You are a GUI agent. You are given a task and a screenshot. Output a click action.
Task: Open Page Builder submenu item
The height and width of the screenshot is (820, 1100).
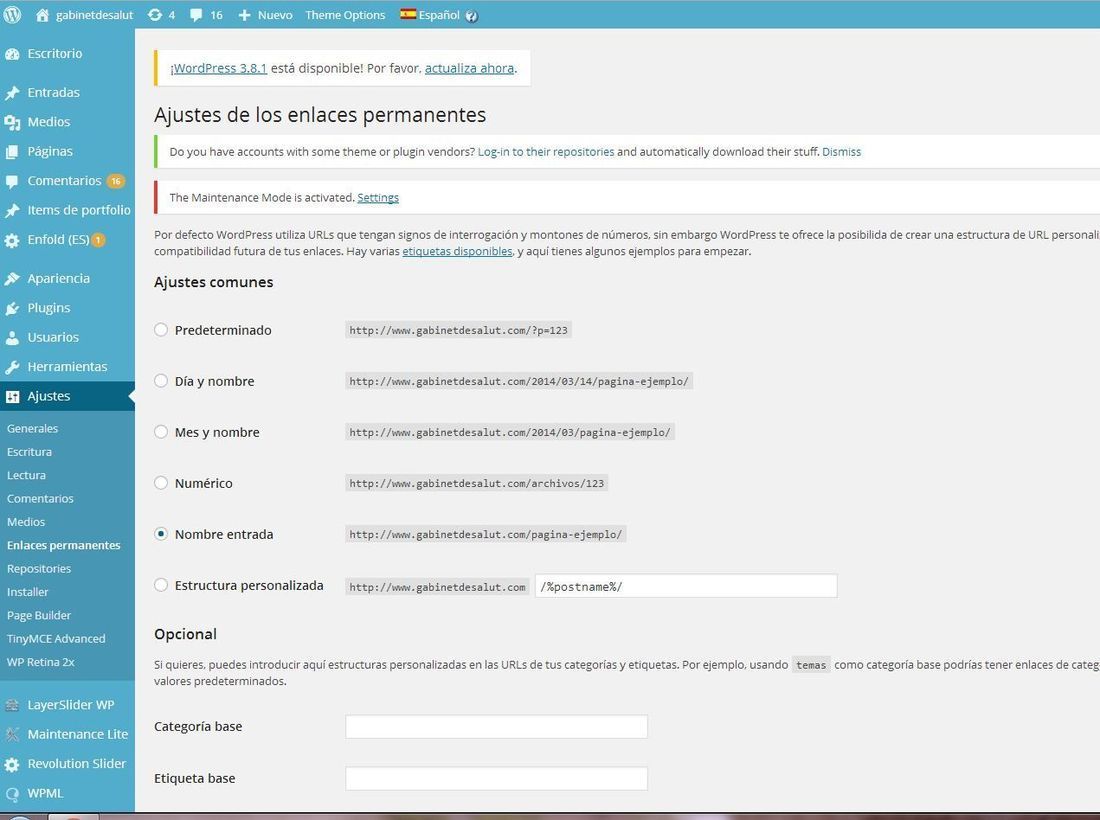(x=39, y=615)
